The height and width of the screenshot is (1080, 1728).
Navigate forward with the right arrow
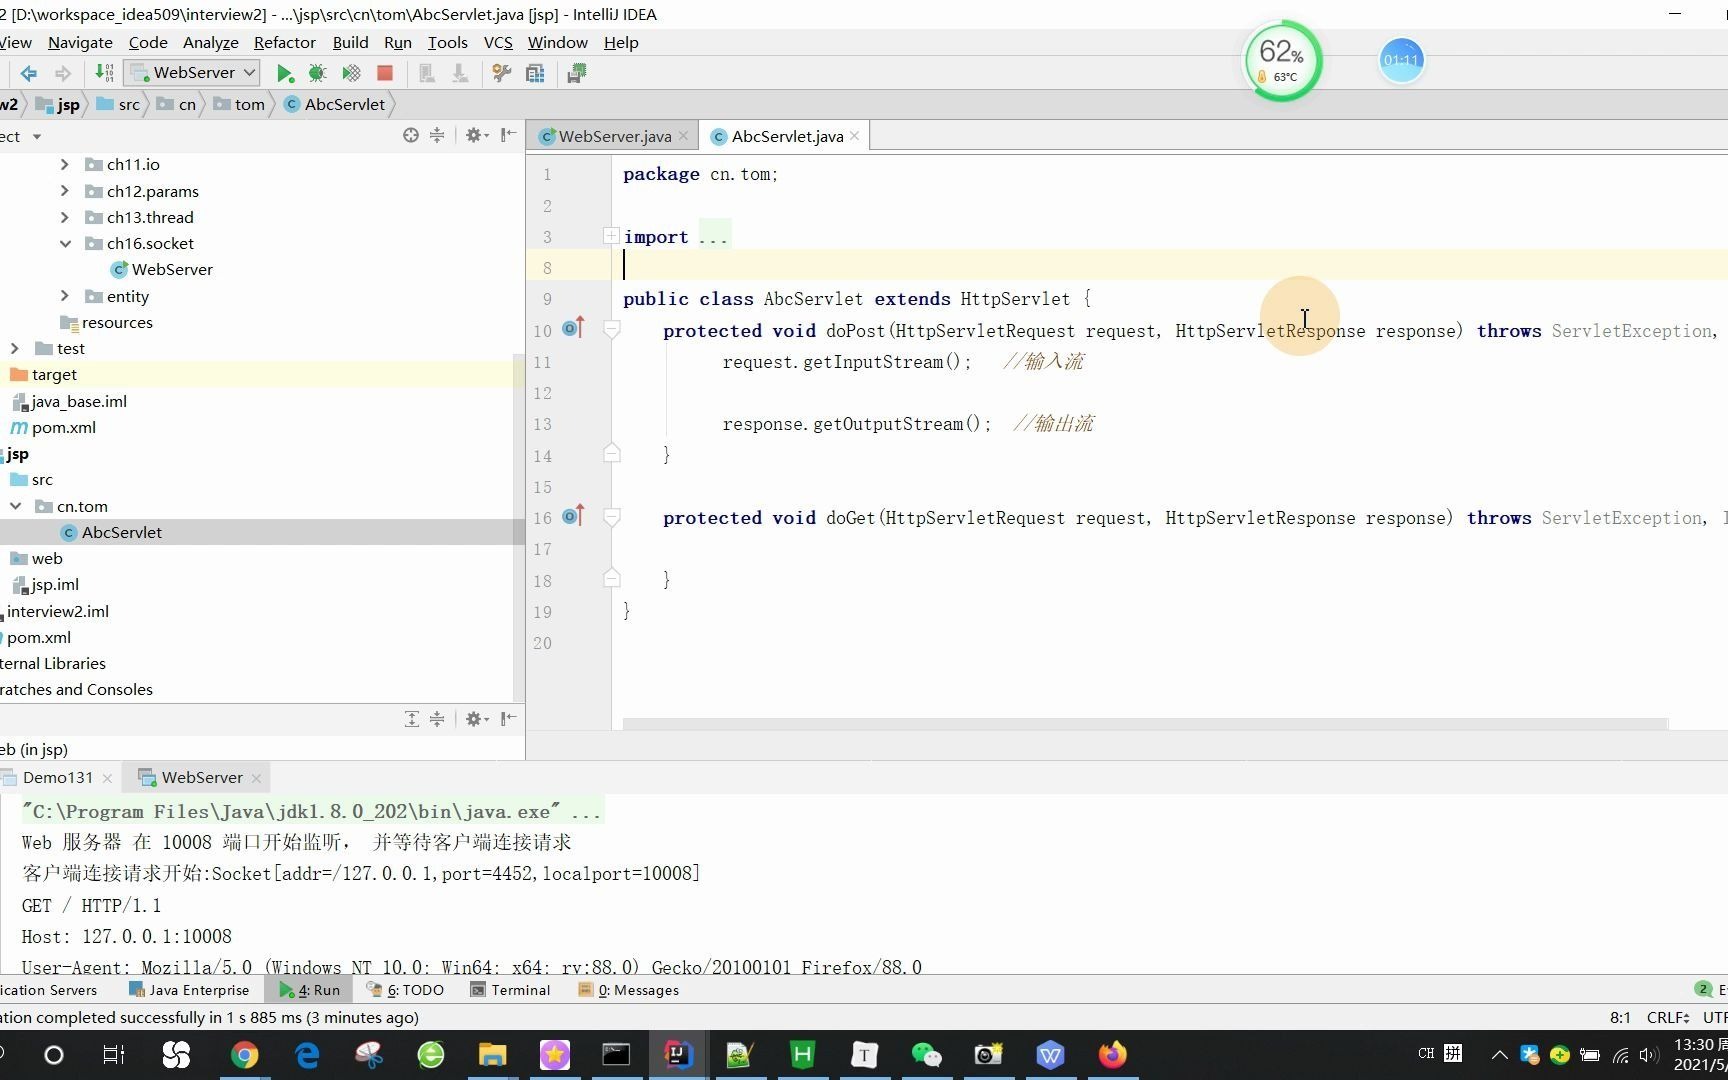point(63,73)
